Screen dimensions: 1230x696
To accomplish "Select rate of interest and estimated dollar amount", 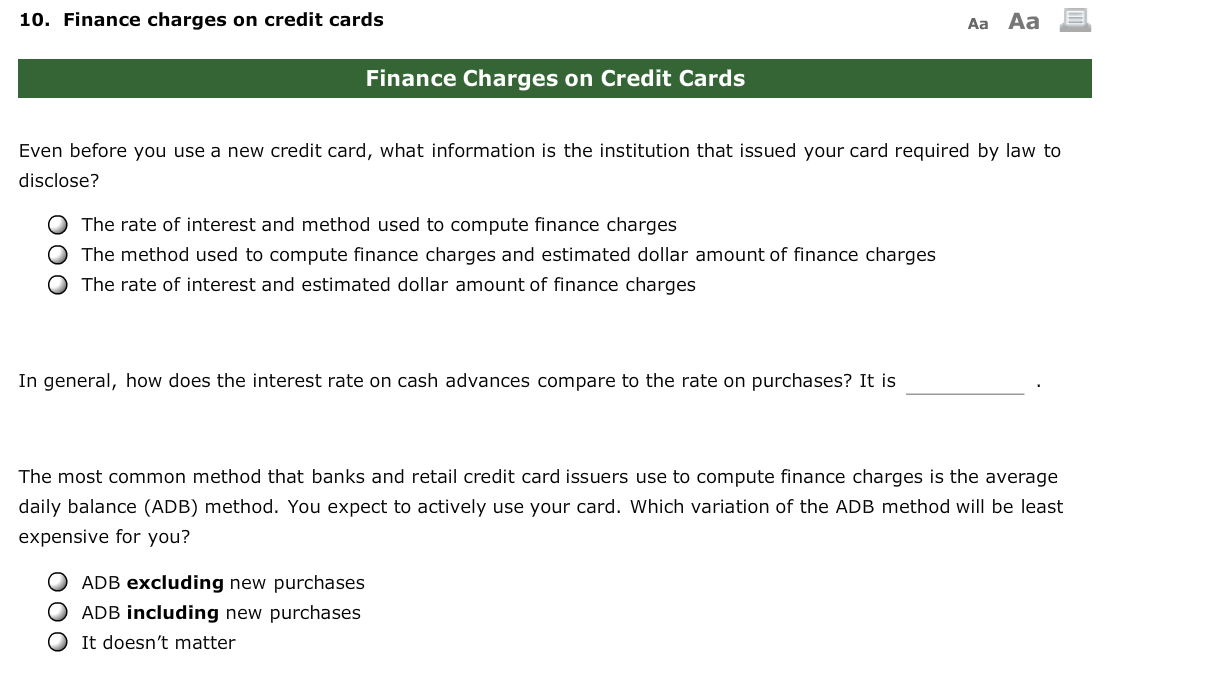I will [58, 284].
